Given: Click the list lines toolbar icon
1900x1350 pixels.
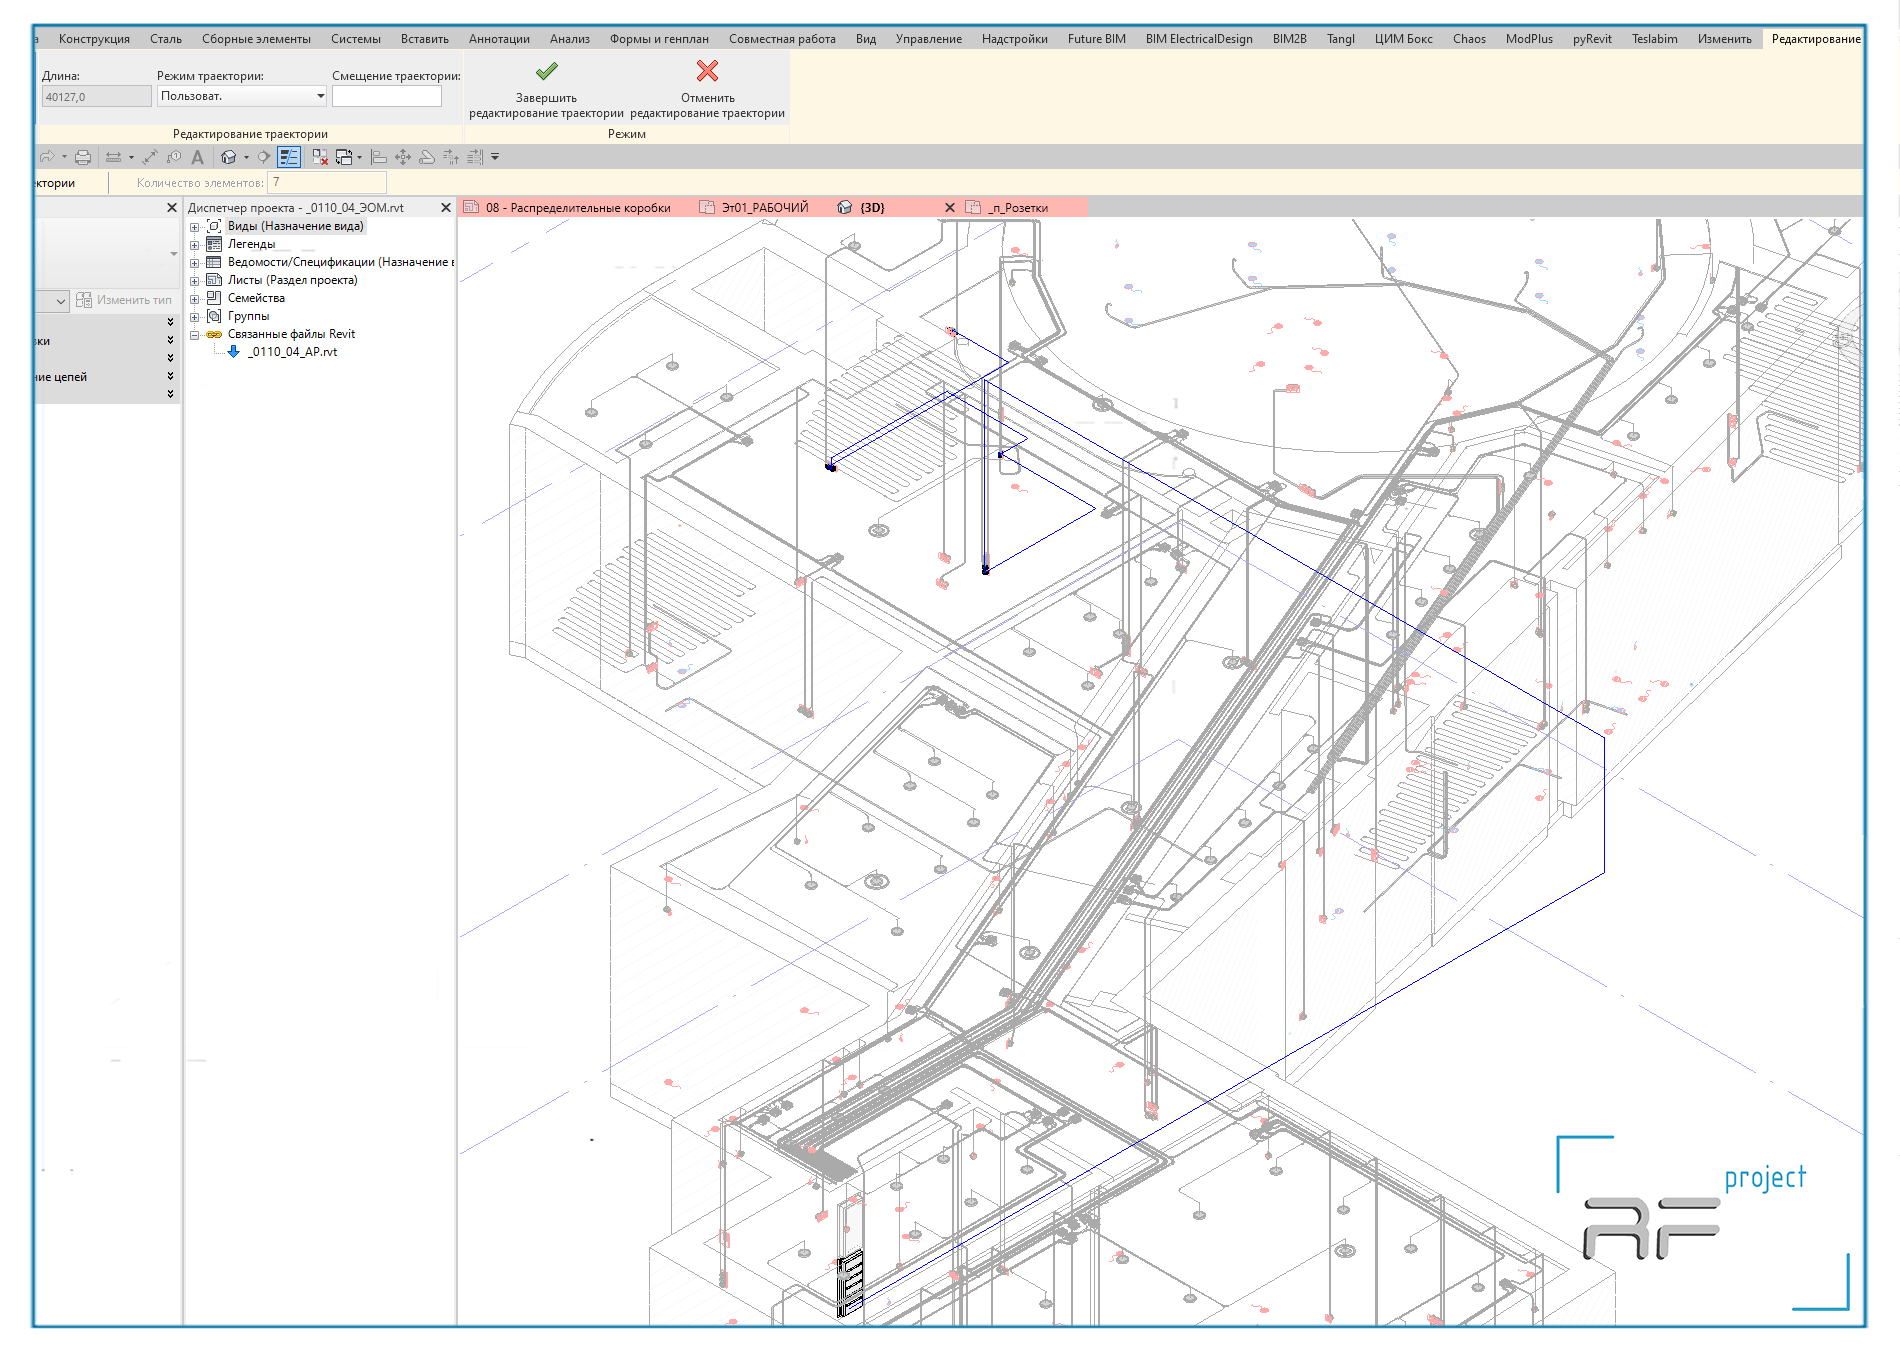Looking at the screenshot, I should pos(475,157).
